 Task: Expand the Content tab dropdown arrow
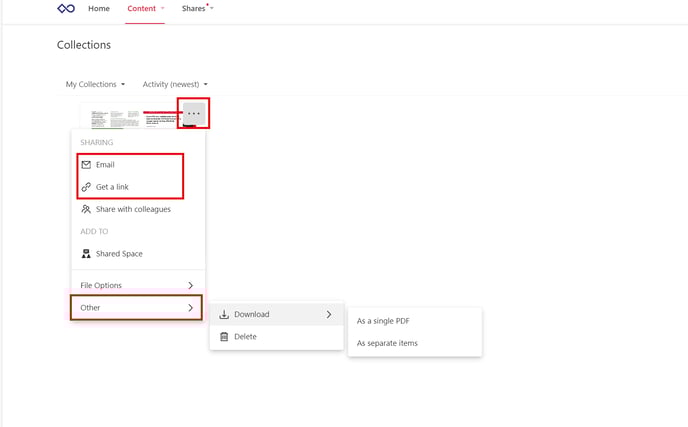163,9
